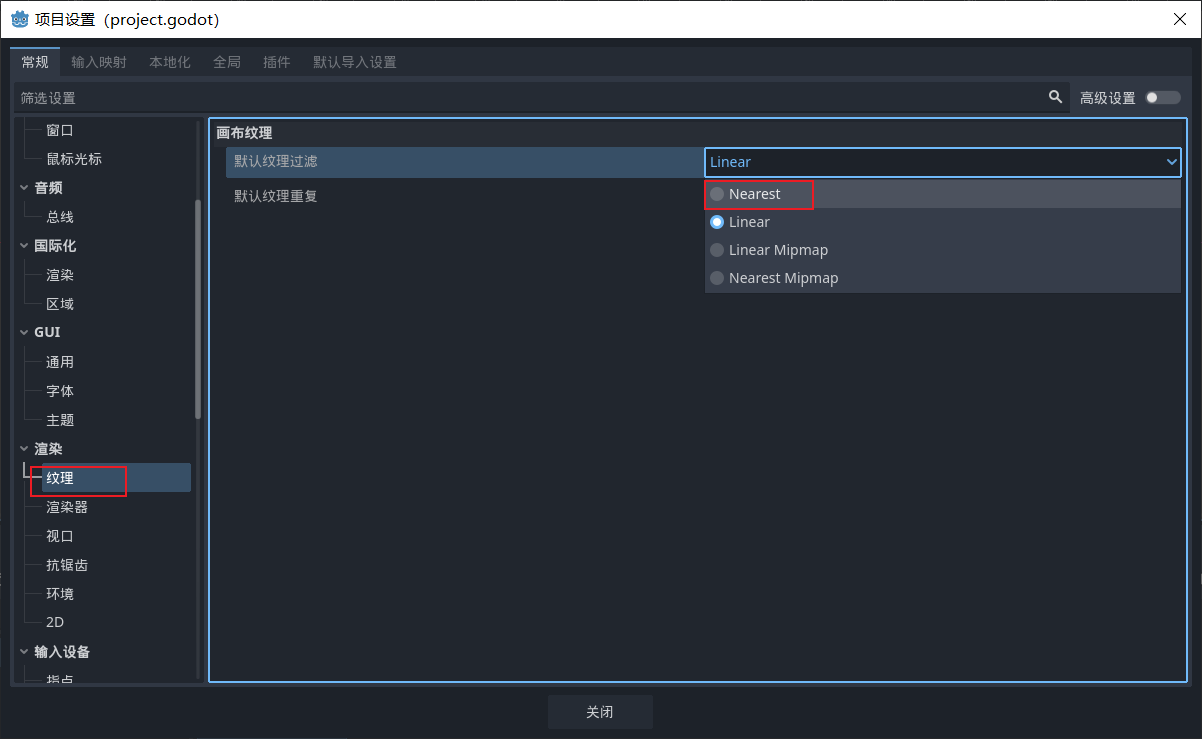The height and width of the screenshot is (739, 1202).
Task: Click the search magnifier icon
Action: pyautogui.click(x=1055, y=97)
